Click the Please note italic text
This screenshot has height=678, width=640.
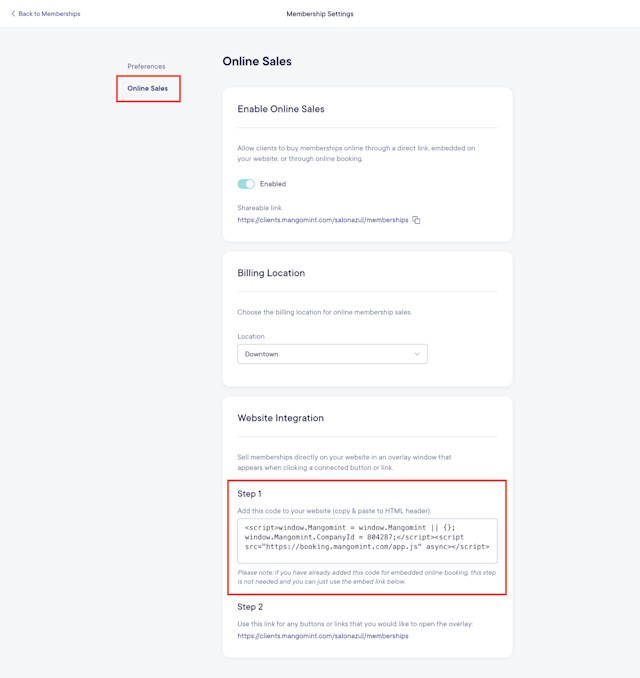coord(367,577)
